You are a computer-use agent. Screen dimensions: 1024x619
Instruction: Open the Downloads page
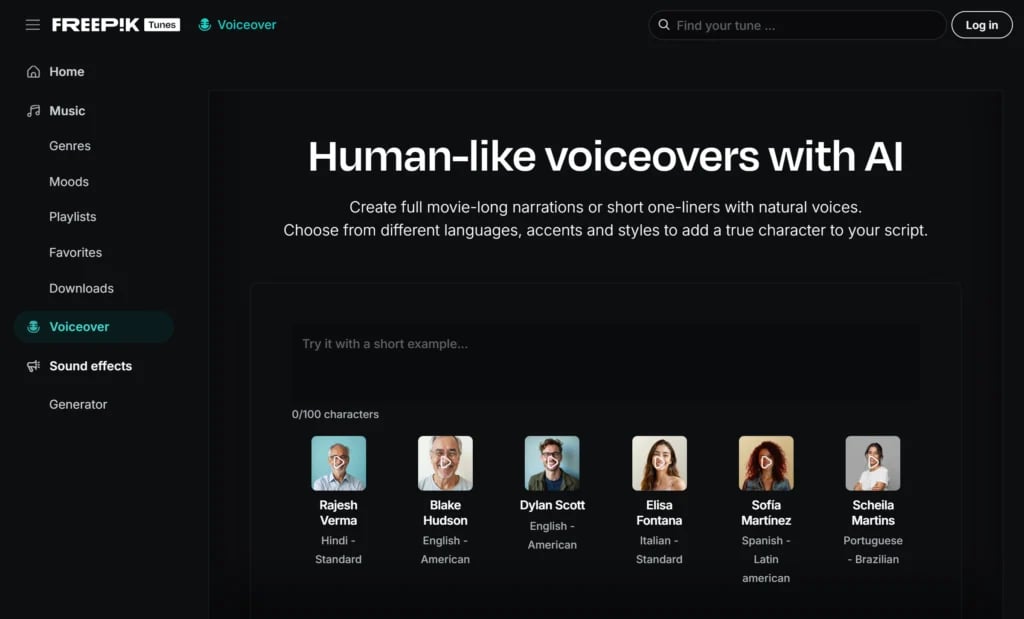(x=81, y=288)
